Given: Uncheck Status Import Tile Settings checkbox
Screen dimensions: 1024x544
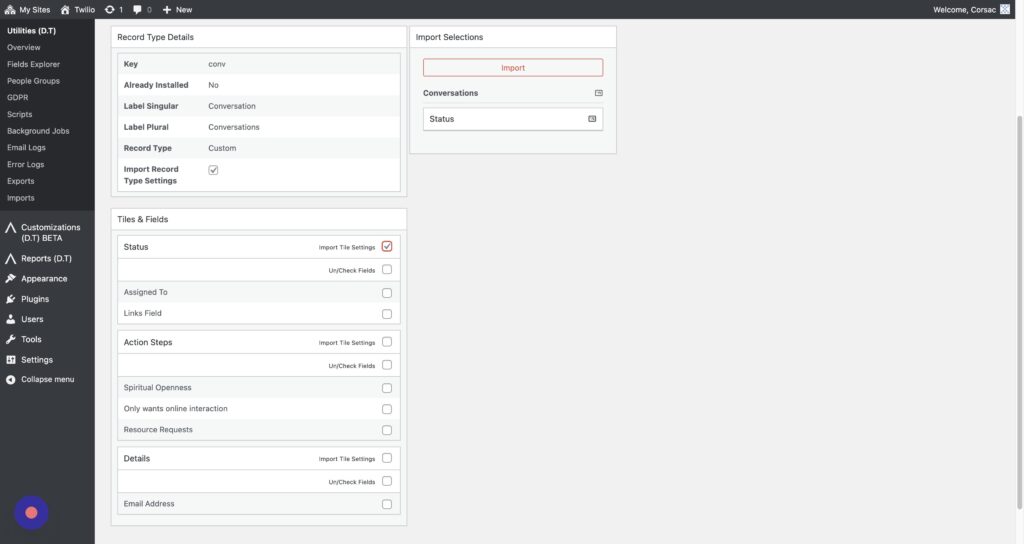Looking at the screenshot, I should 387,246.
